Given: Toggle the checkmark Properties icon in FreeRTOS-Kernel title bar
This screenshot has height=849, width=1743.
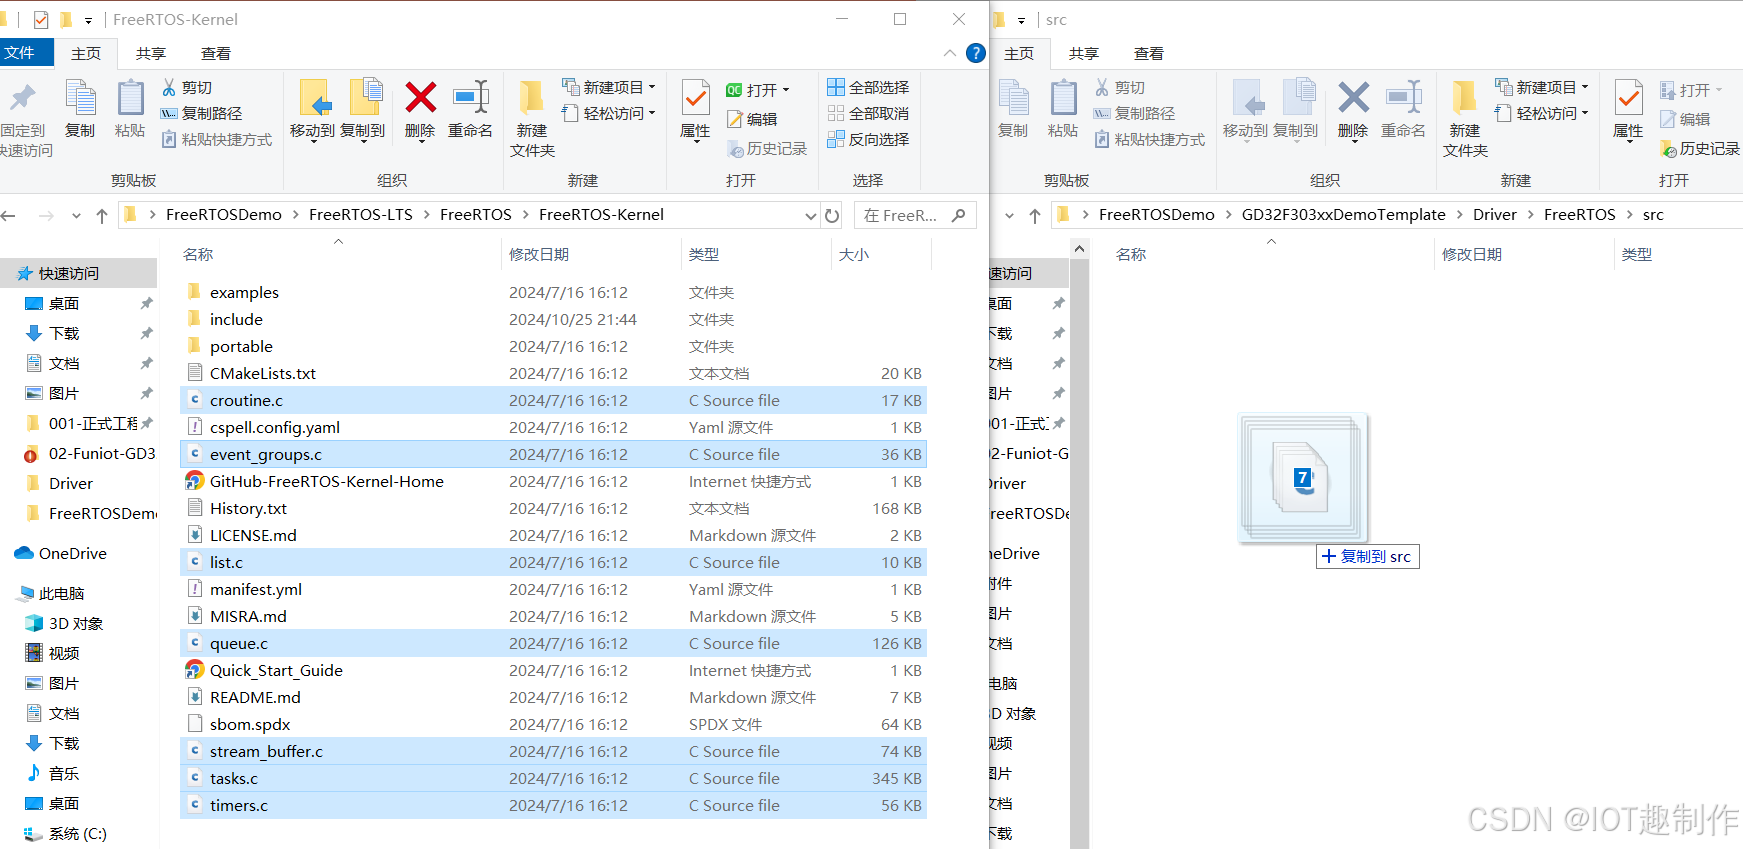Looking at the screenshot, I should click(41, 19).
